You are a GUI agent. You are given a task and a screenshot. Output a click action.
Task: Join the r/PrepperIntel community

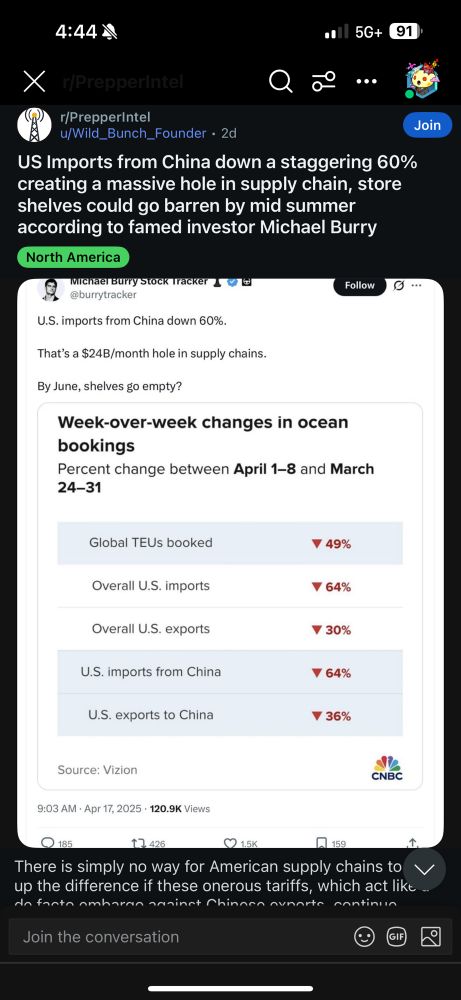(427, 125)
